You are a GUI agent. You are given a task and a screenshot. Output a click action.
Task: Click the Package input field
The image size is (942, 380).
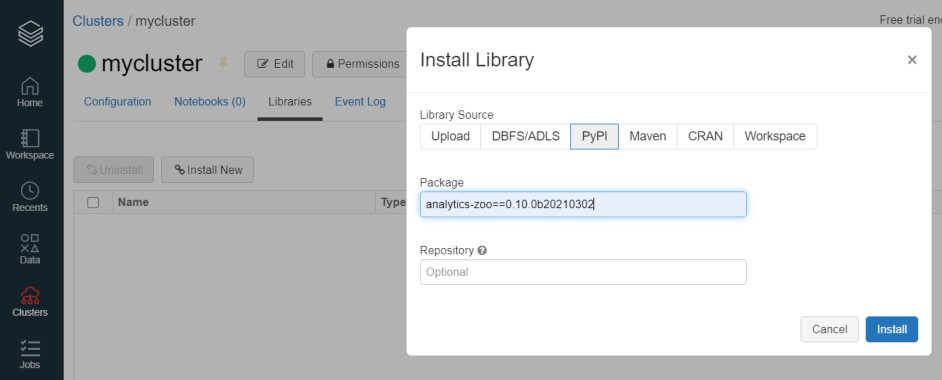583,204
